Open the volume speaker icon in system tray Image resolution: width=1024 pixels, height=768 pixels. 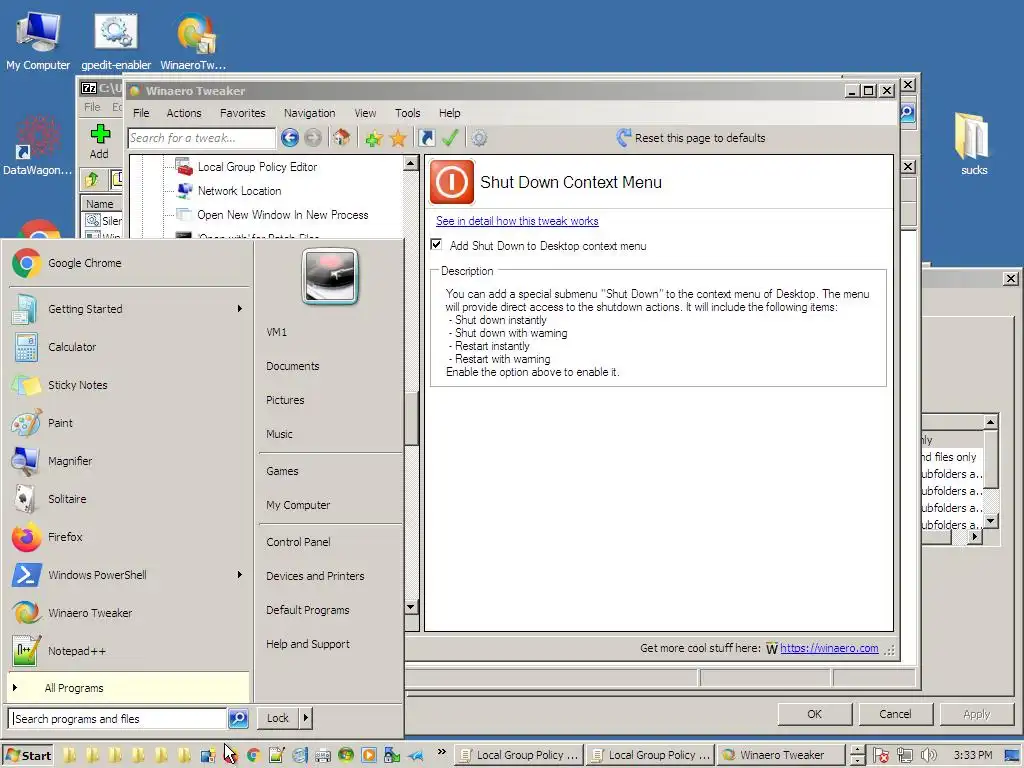(x=929, y=755)
